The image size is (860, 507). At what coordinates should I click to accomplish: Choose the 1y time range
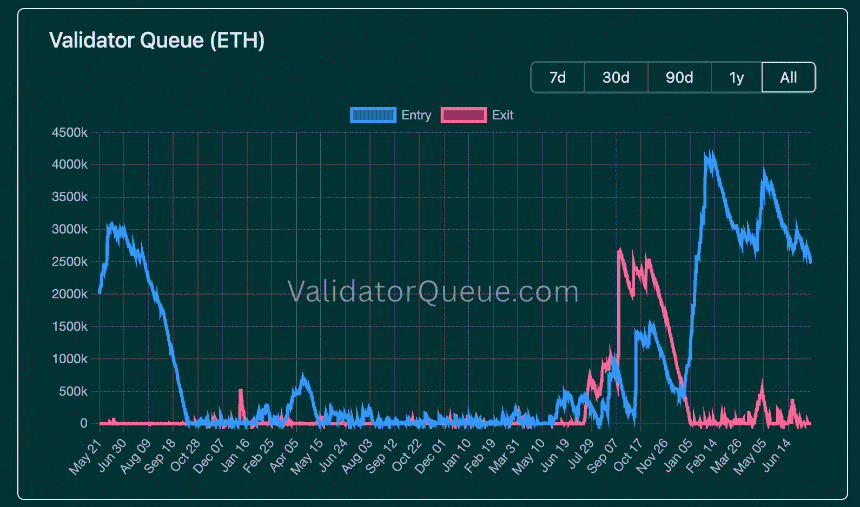[737, 77]
